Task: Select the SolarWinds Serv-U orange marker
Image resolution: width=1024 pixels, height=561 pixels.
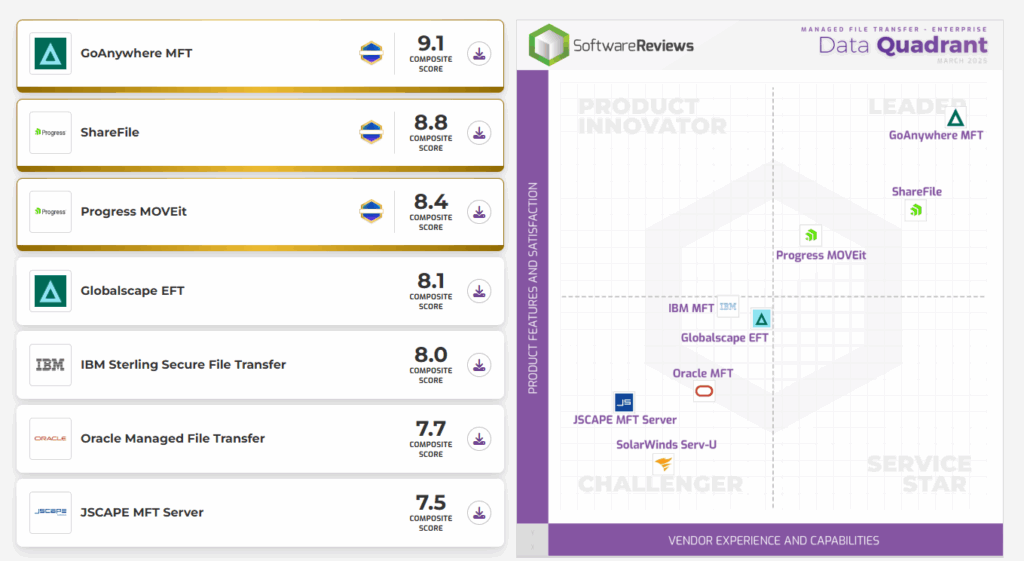Action: point(664,464)
